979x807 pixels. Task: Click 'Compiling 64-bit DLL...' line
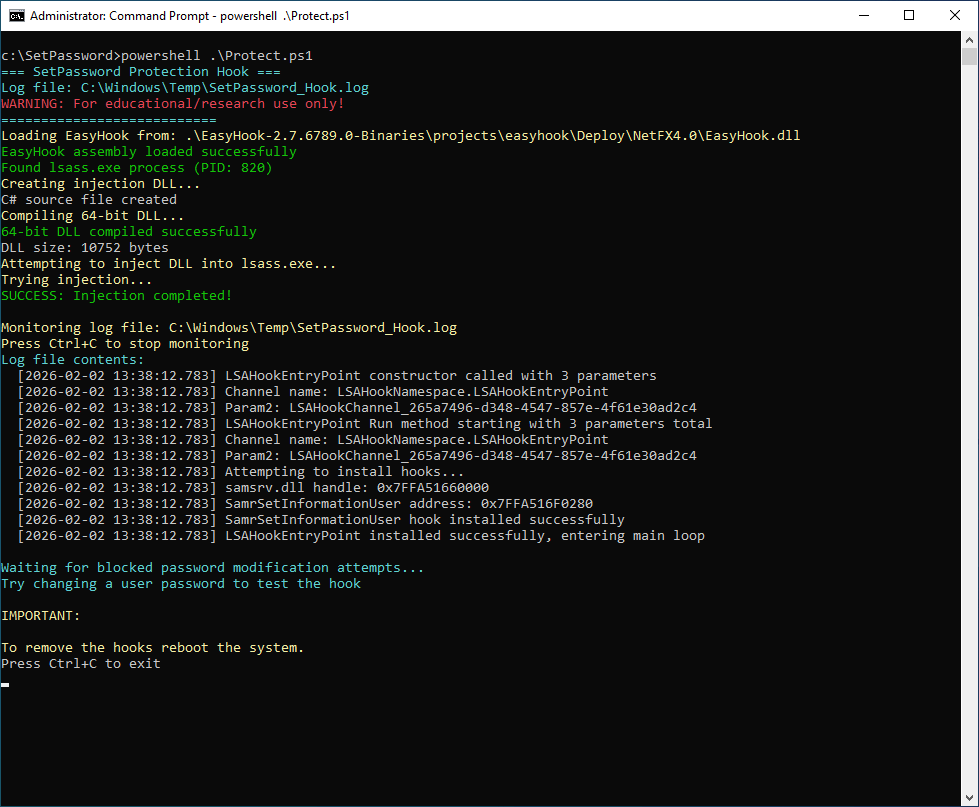92,216
